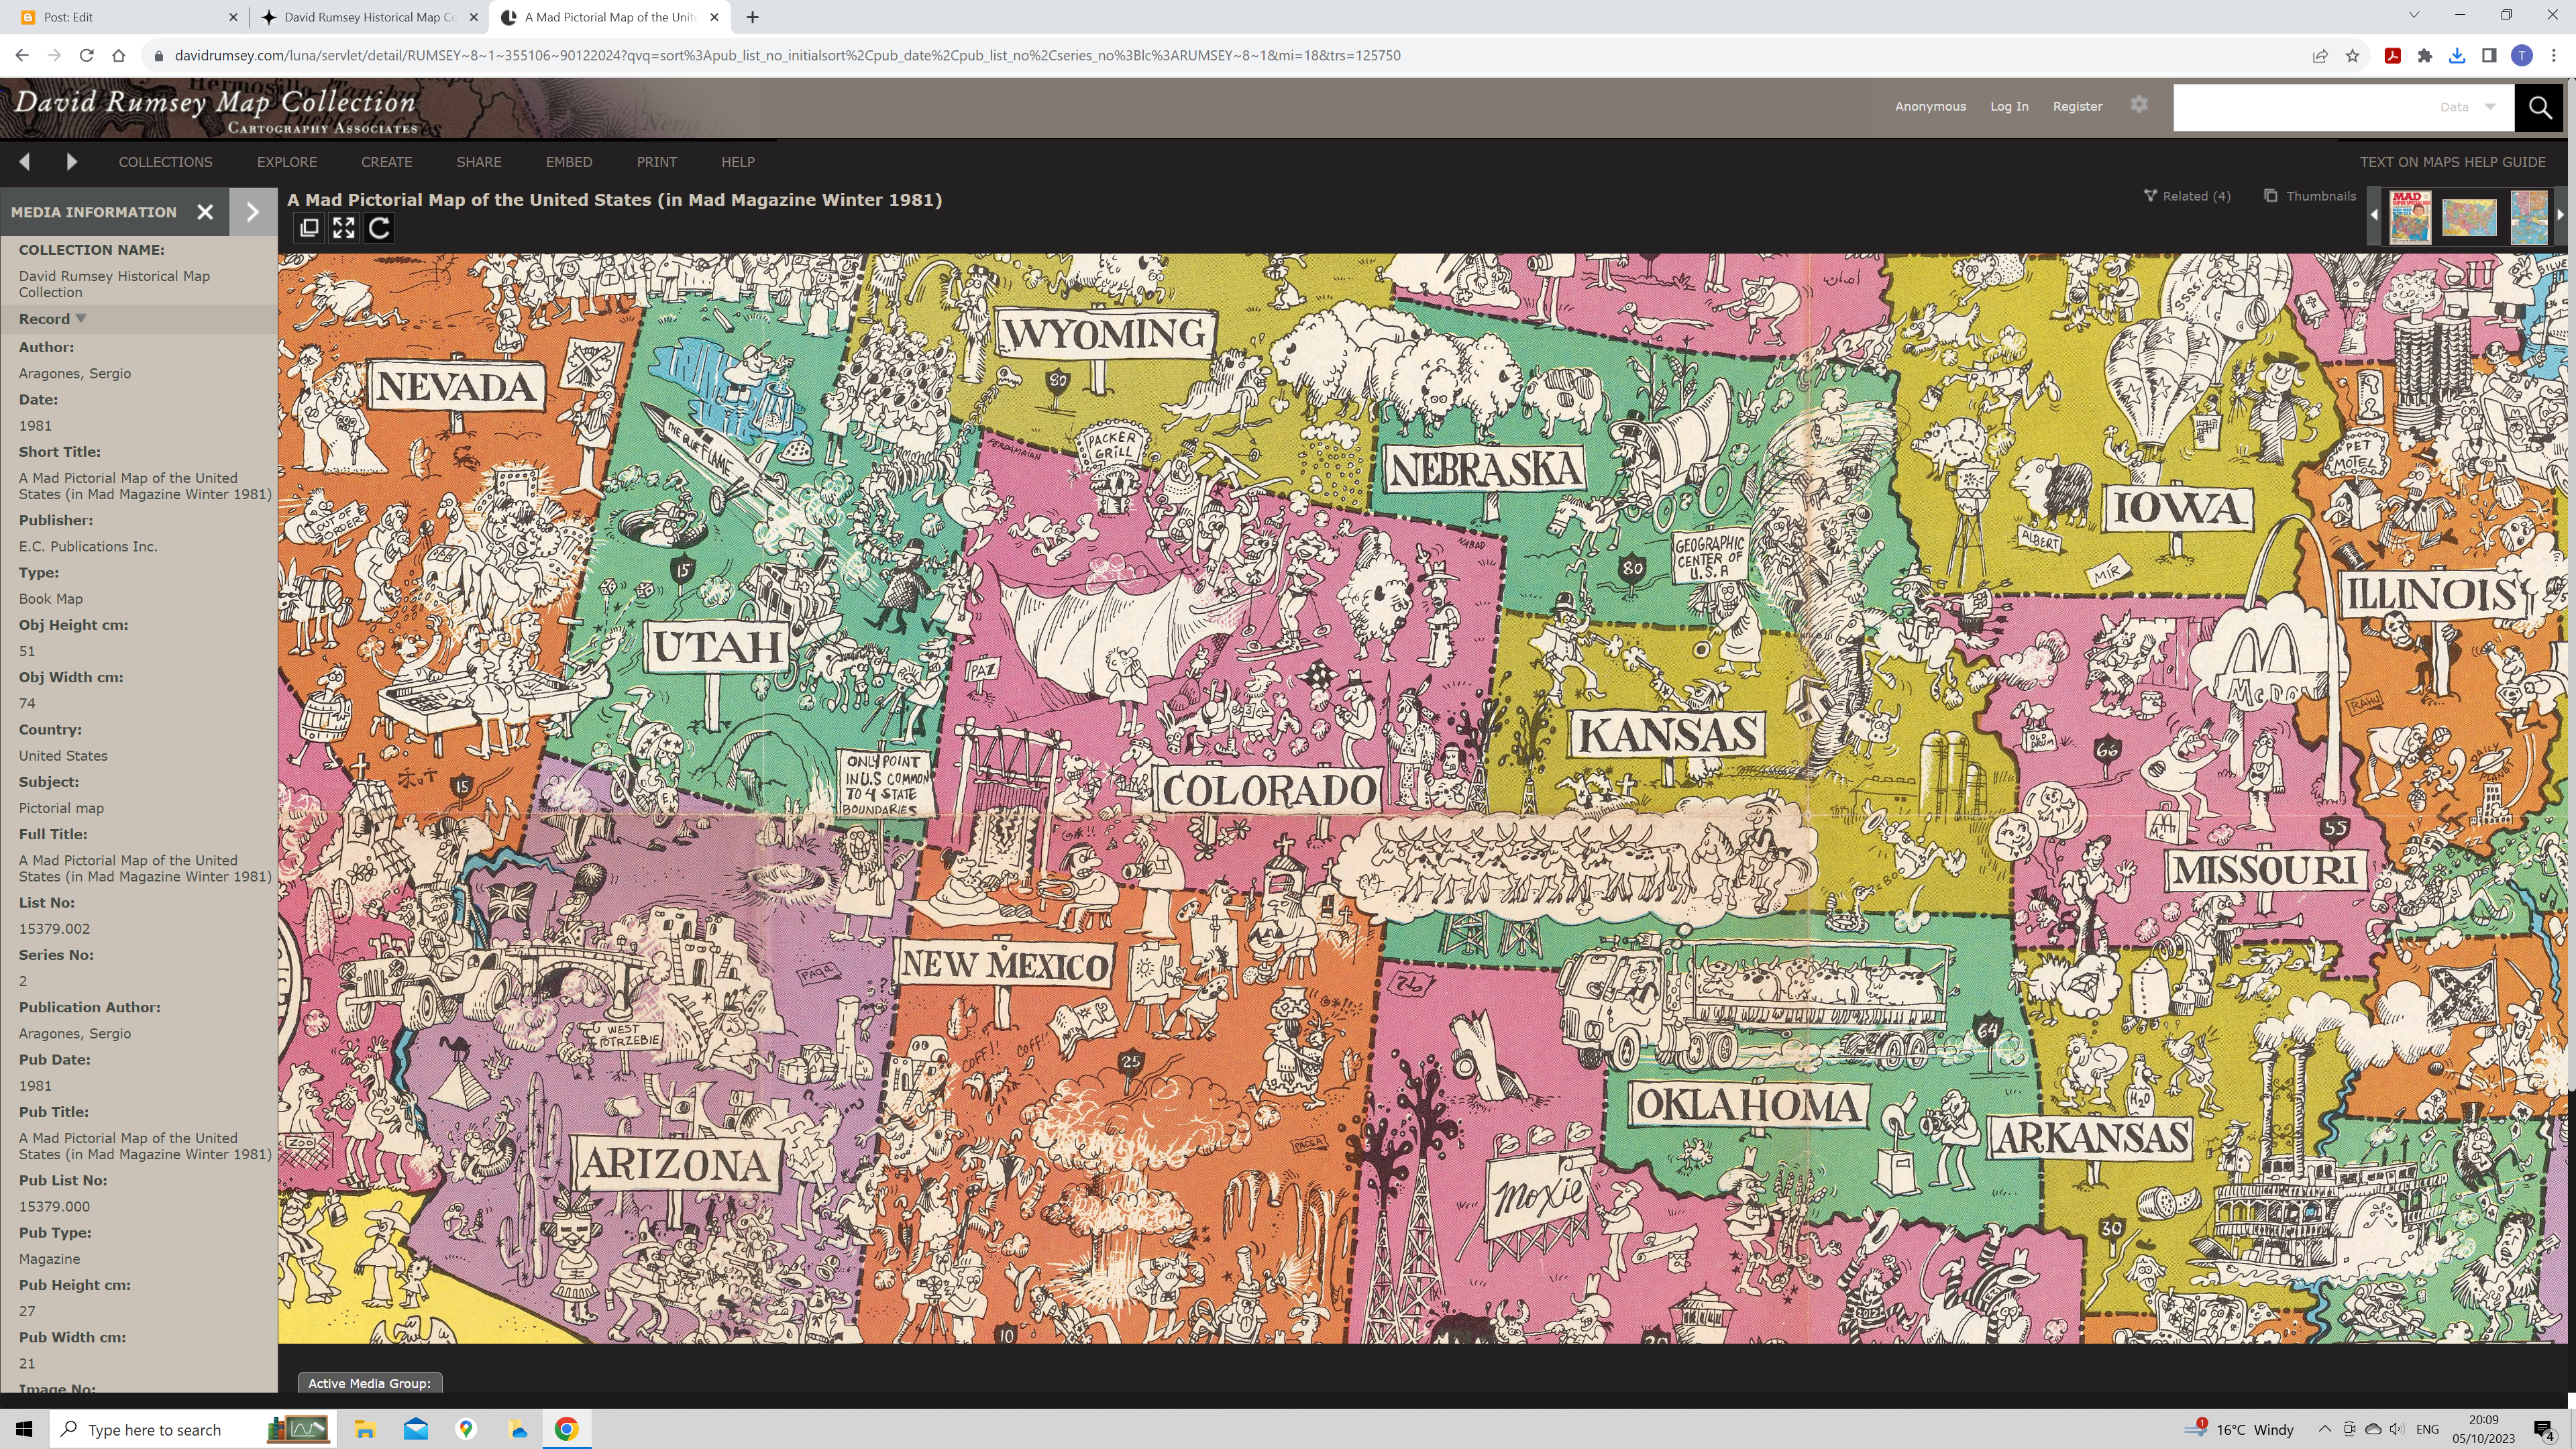Screen dimensions: 2576x1449
Task: Click the David Rumsey Map Collection logo
Action: pyautogui.click(x=215, y=109)
